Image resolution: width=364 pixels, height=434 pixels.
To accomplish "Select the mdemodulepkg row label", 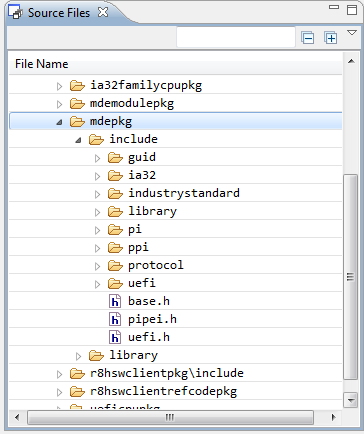I will pyautogui.click(x=132, y=104).
